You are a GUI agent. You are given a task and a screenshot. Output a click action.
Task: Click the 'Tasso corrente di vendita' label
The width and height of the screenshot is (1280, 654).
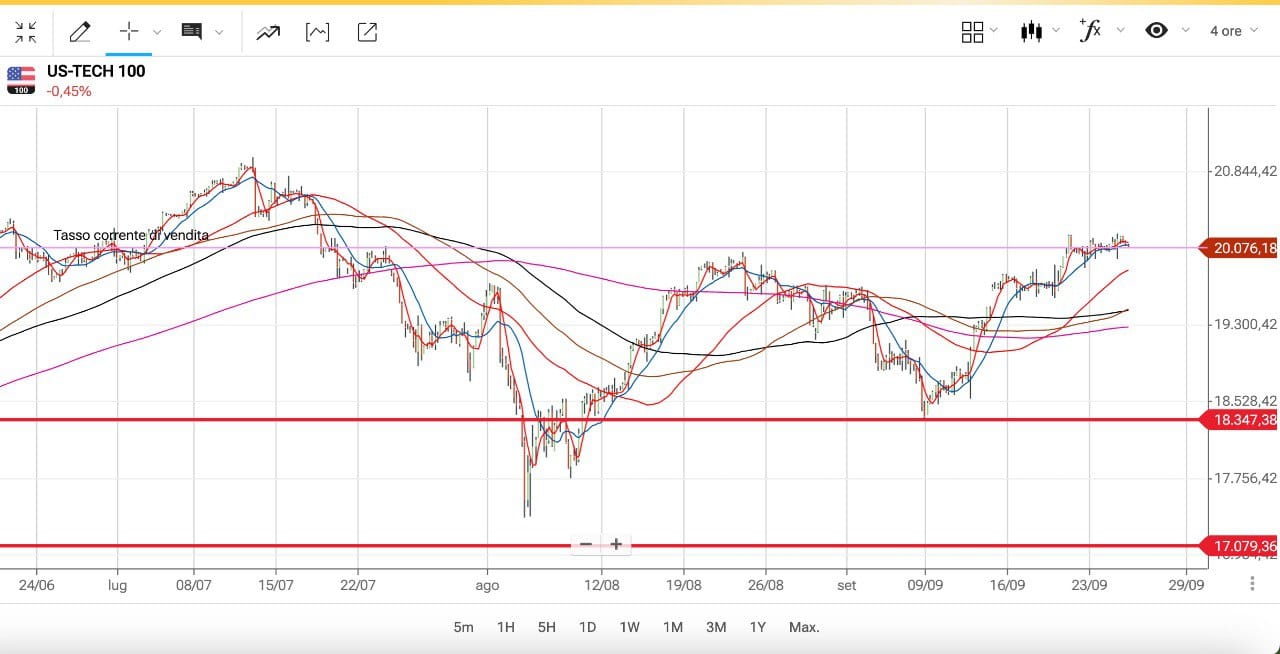(131, 235)
